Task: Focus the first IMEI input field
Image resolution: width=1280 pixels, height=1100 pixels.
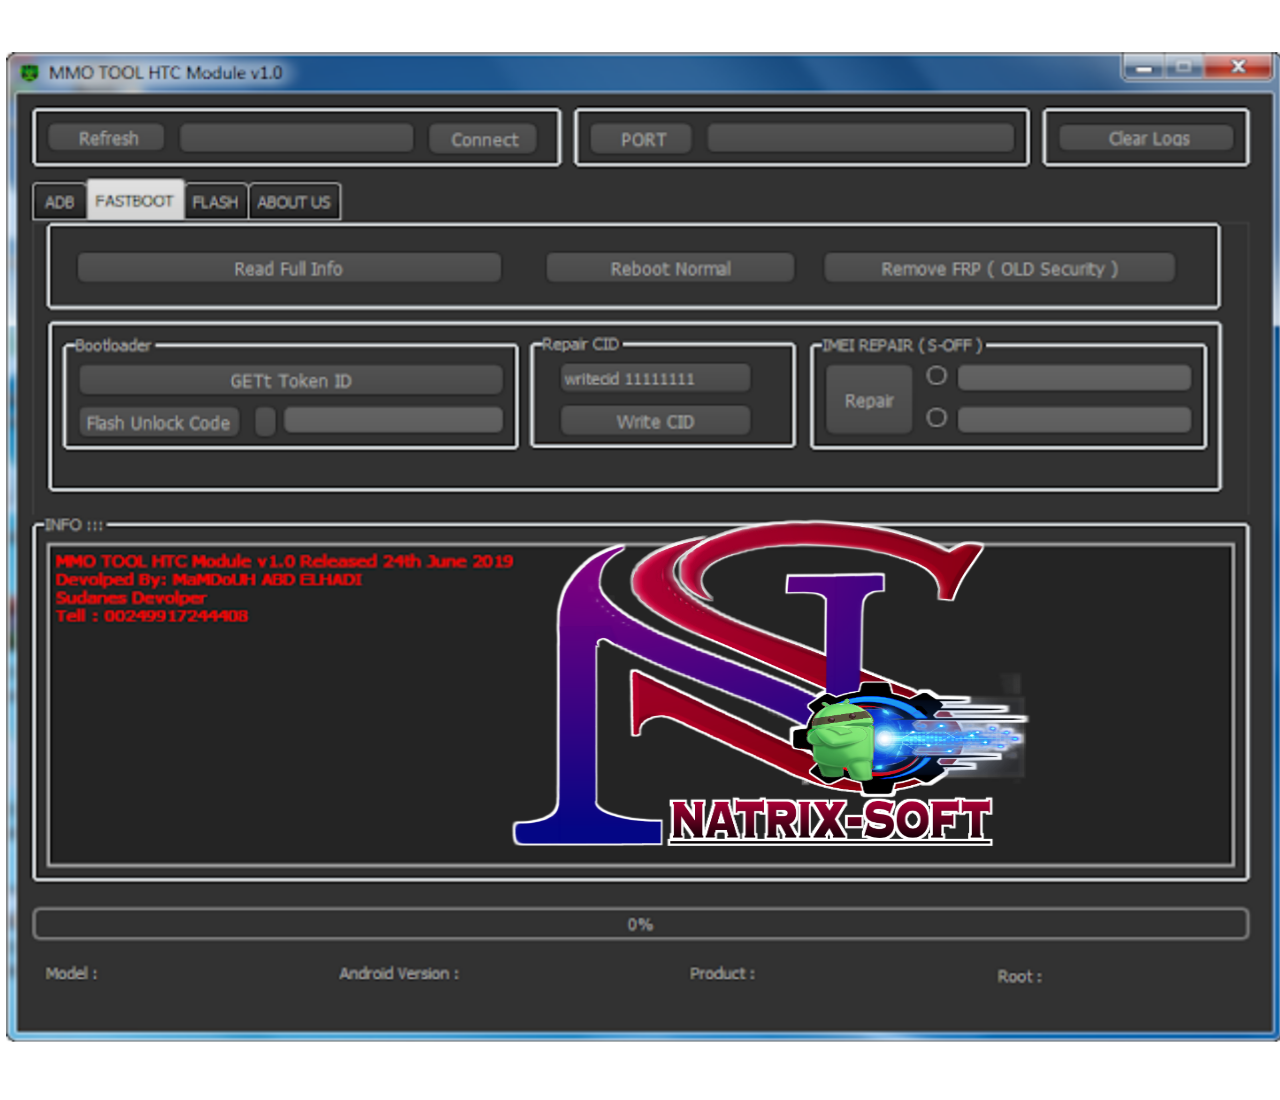Action: tap(1074, 377)
